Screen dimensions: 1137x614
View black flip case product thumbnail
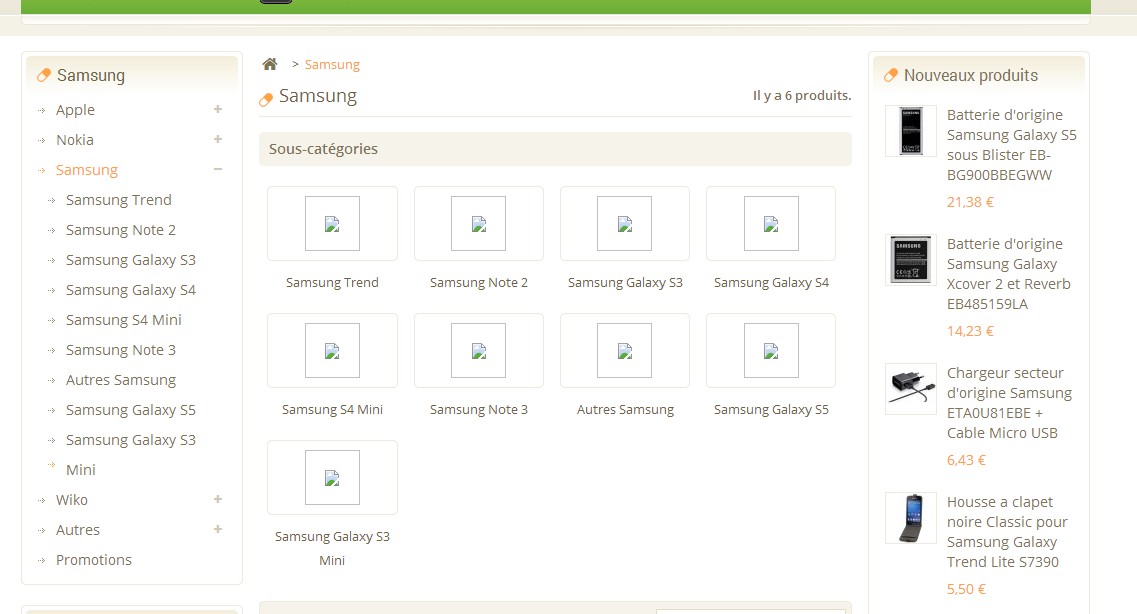[911, 518]
